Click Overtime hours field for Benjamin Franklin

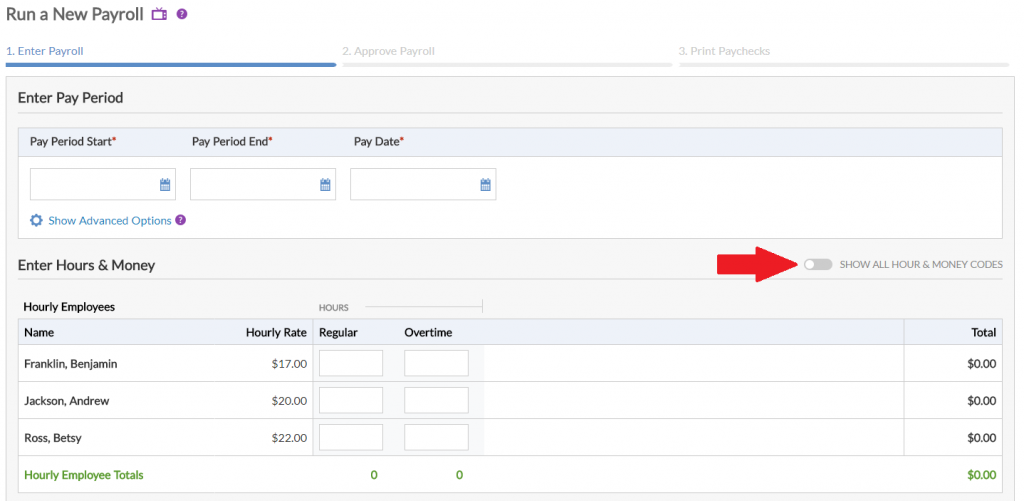pos(436,364)
